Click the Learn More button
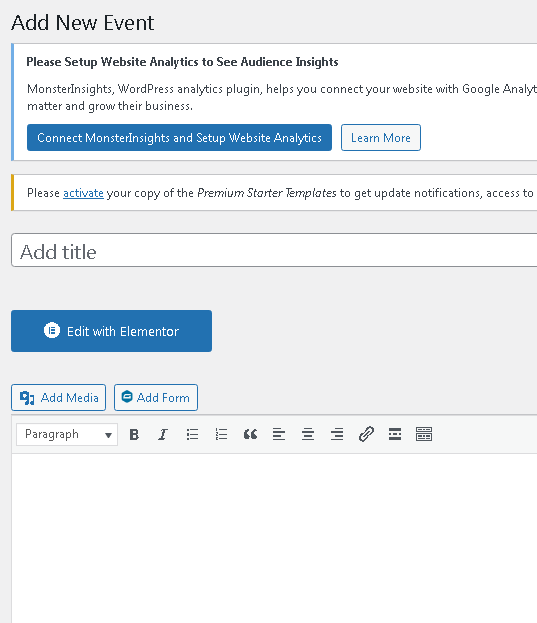 pos(381,137)
